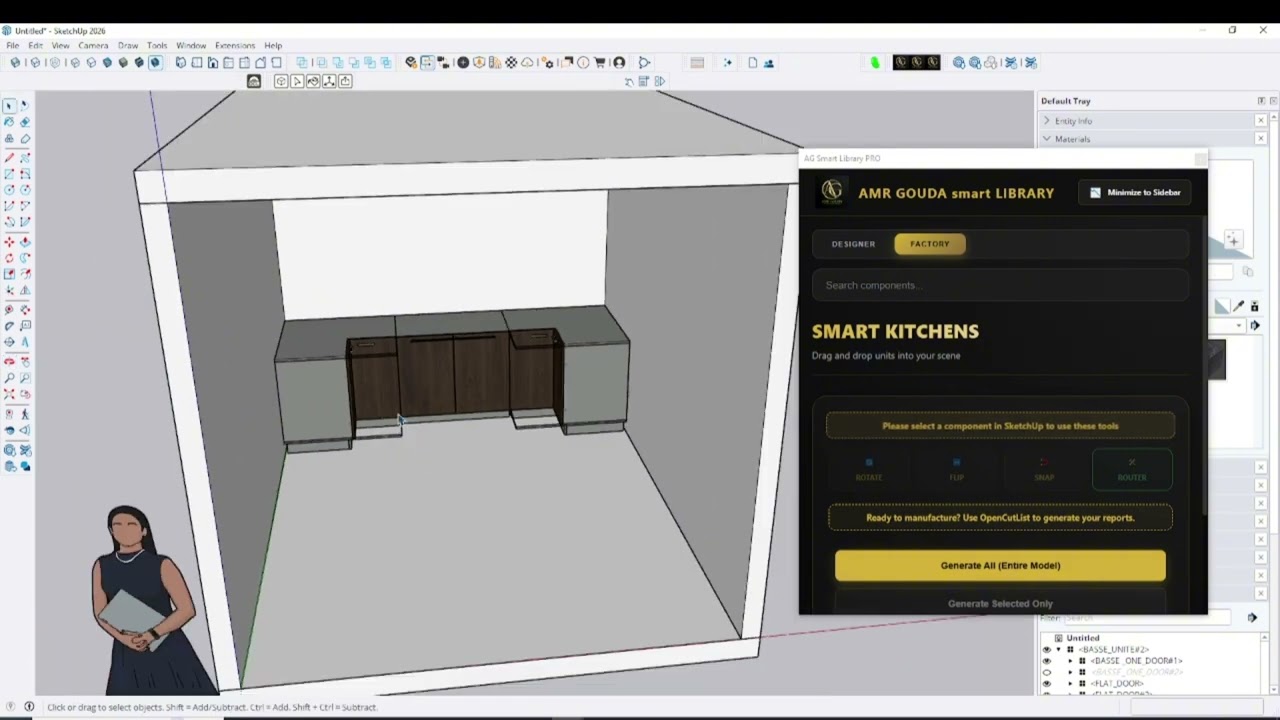This screenshot has height=720, width=1280.
Task: Expand the Entity Info panel
Action: [1047, 121]
